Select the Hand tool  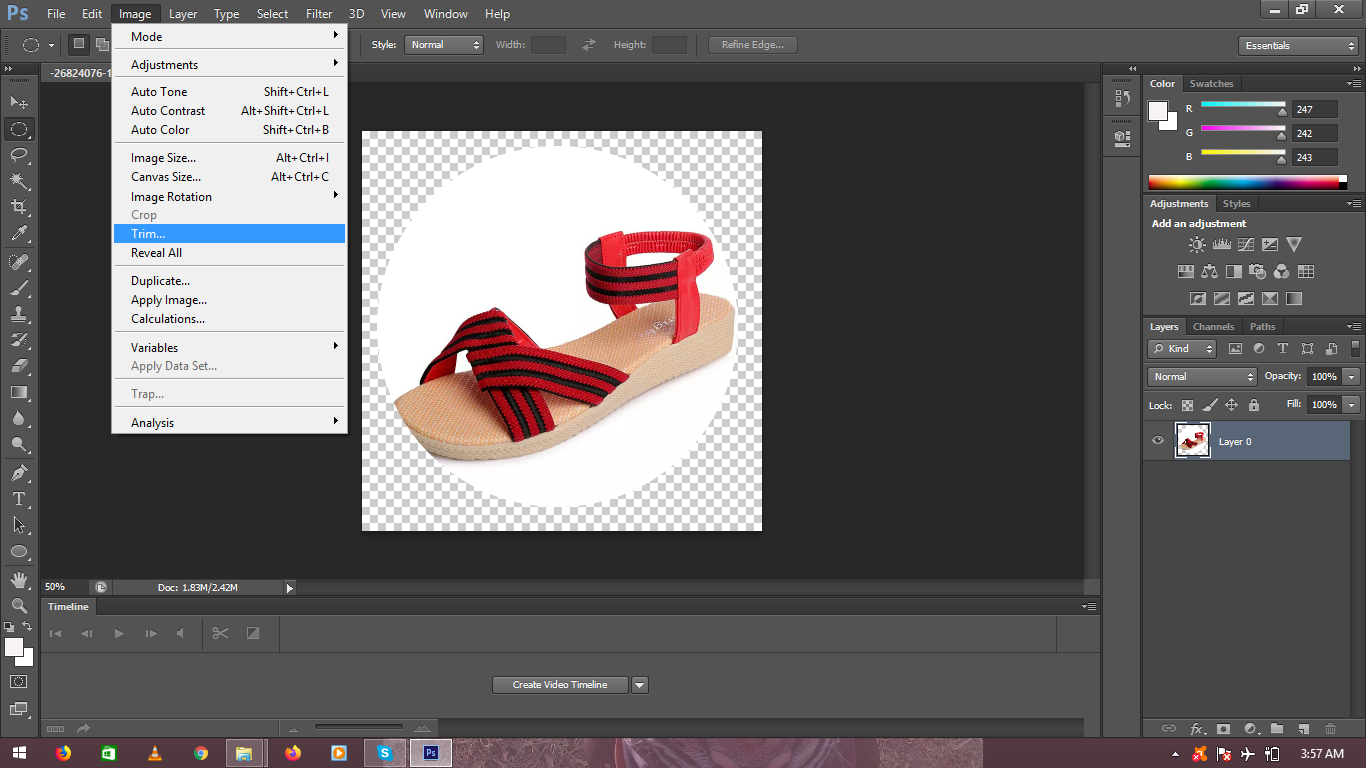point(19,580)
